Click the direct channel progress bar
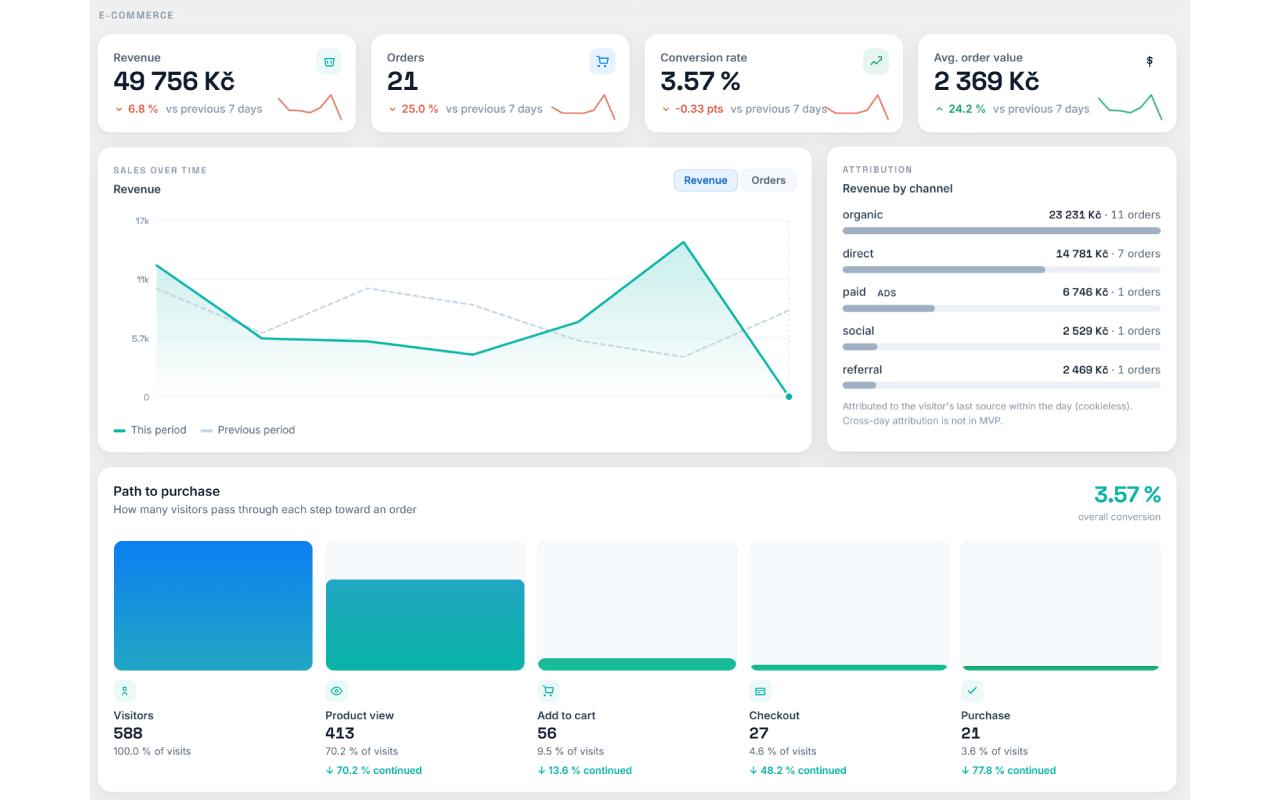1280x800 pixels. pos(1002,270)
